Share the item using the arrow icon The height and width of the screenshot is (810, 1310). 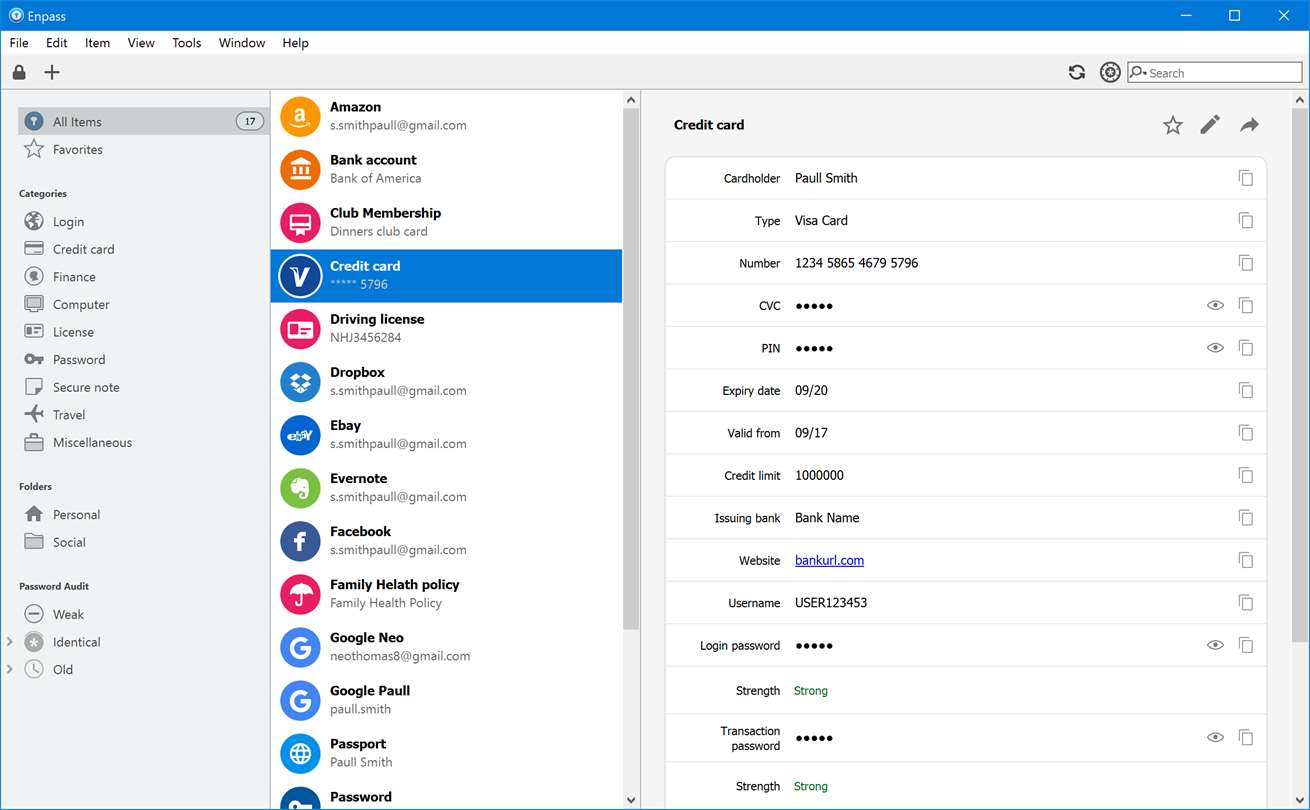[1249, 125]
